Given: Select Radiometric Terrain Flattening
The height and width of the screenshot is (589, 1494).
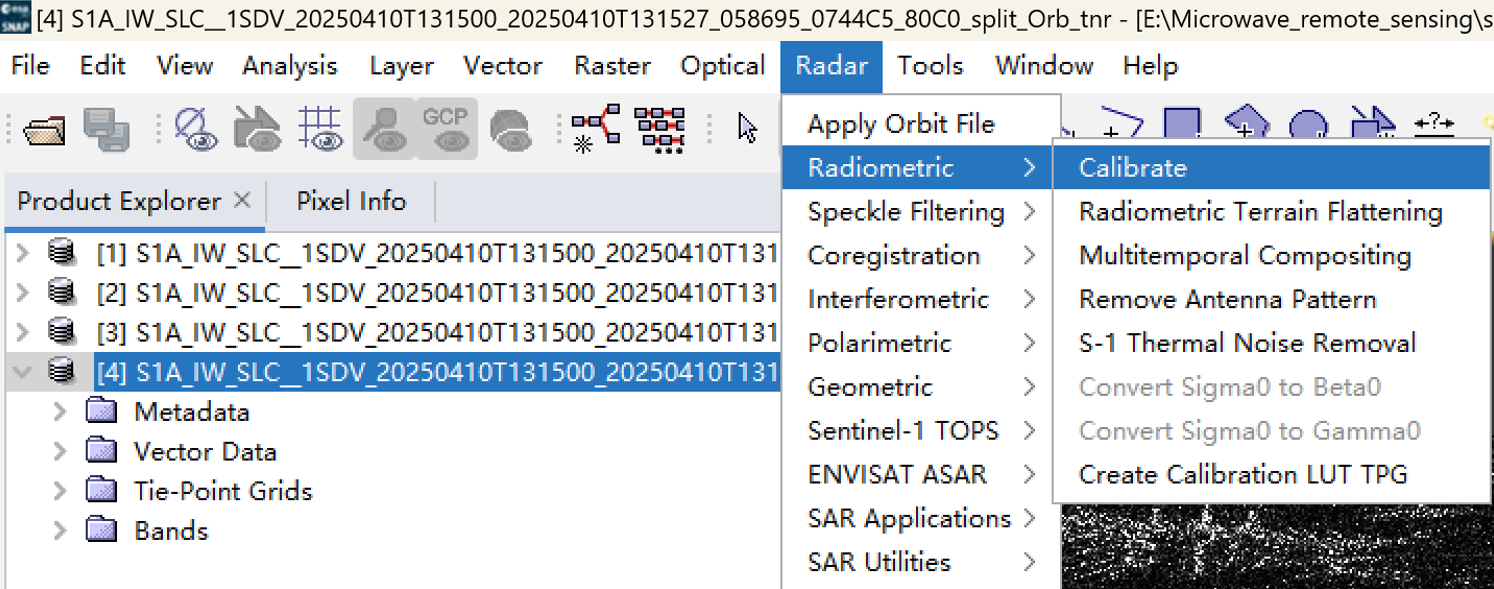Looking at the screenshot, I should (x=1271, y=212).
